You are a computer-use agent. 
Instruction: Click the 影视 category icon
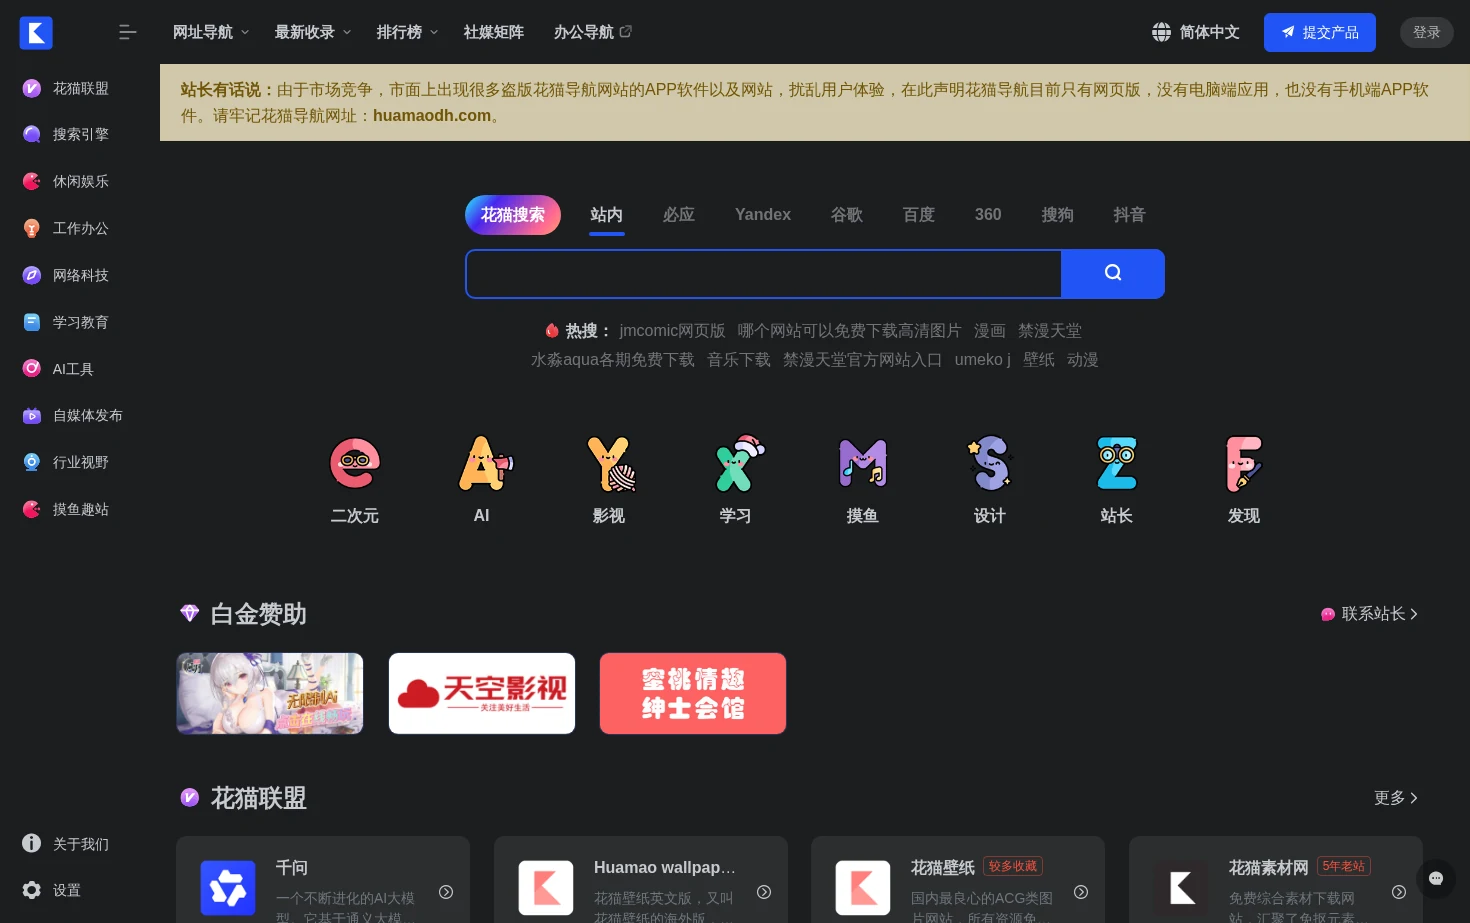coord(609,464)
